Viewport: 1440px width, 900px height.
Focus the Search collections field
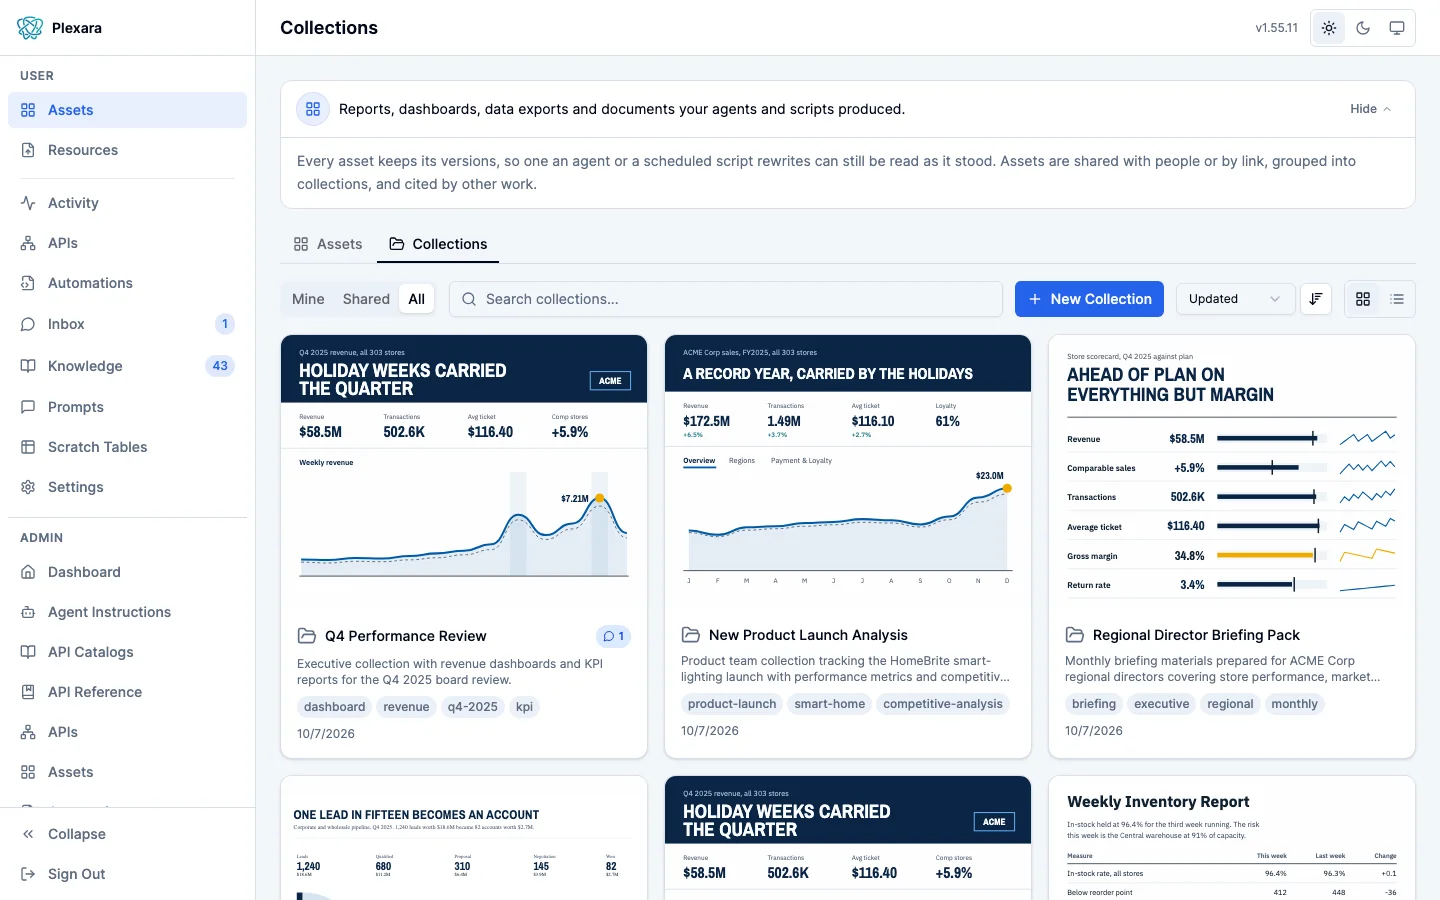click(x=726, y=299)
